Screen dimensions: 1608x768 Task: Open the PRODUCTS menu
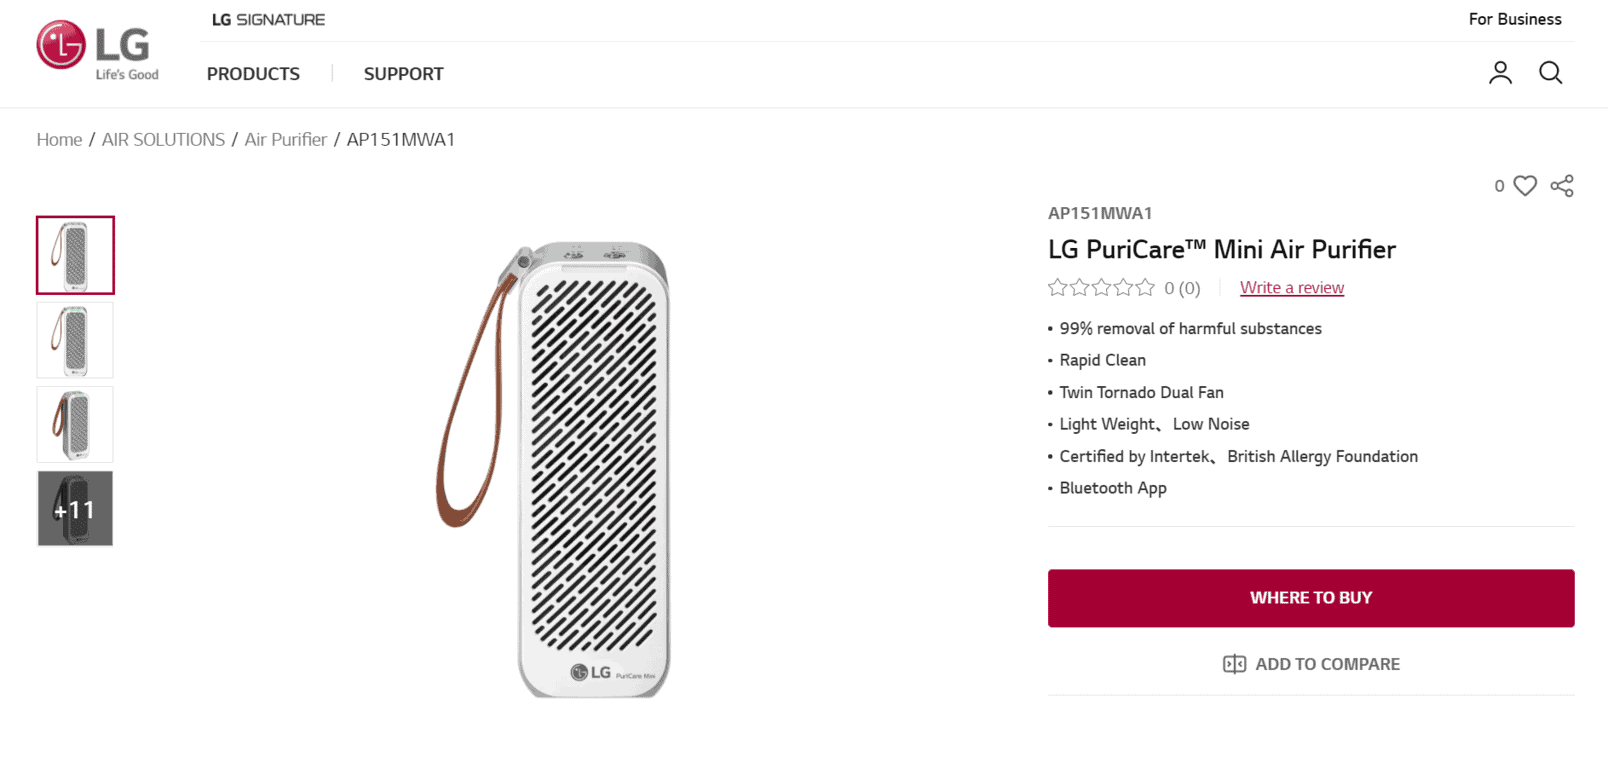(x=253, y=74)
